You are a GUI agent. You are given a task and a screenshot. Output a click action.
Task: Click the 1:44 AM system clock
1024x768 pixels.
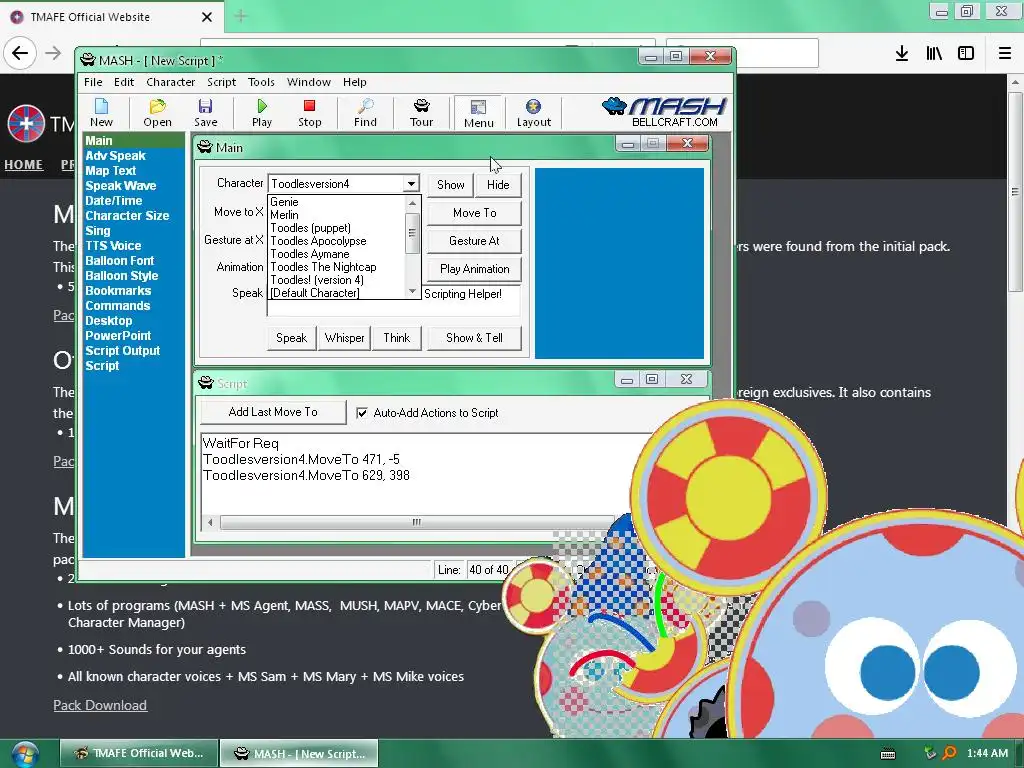pyautogui.click(x=987, y=753)
